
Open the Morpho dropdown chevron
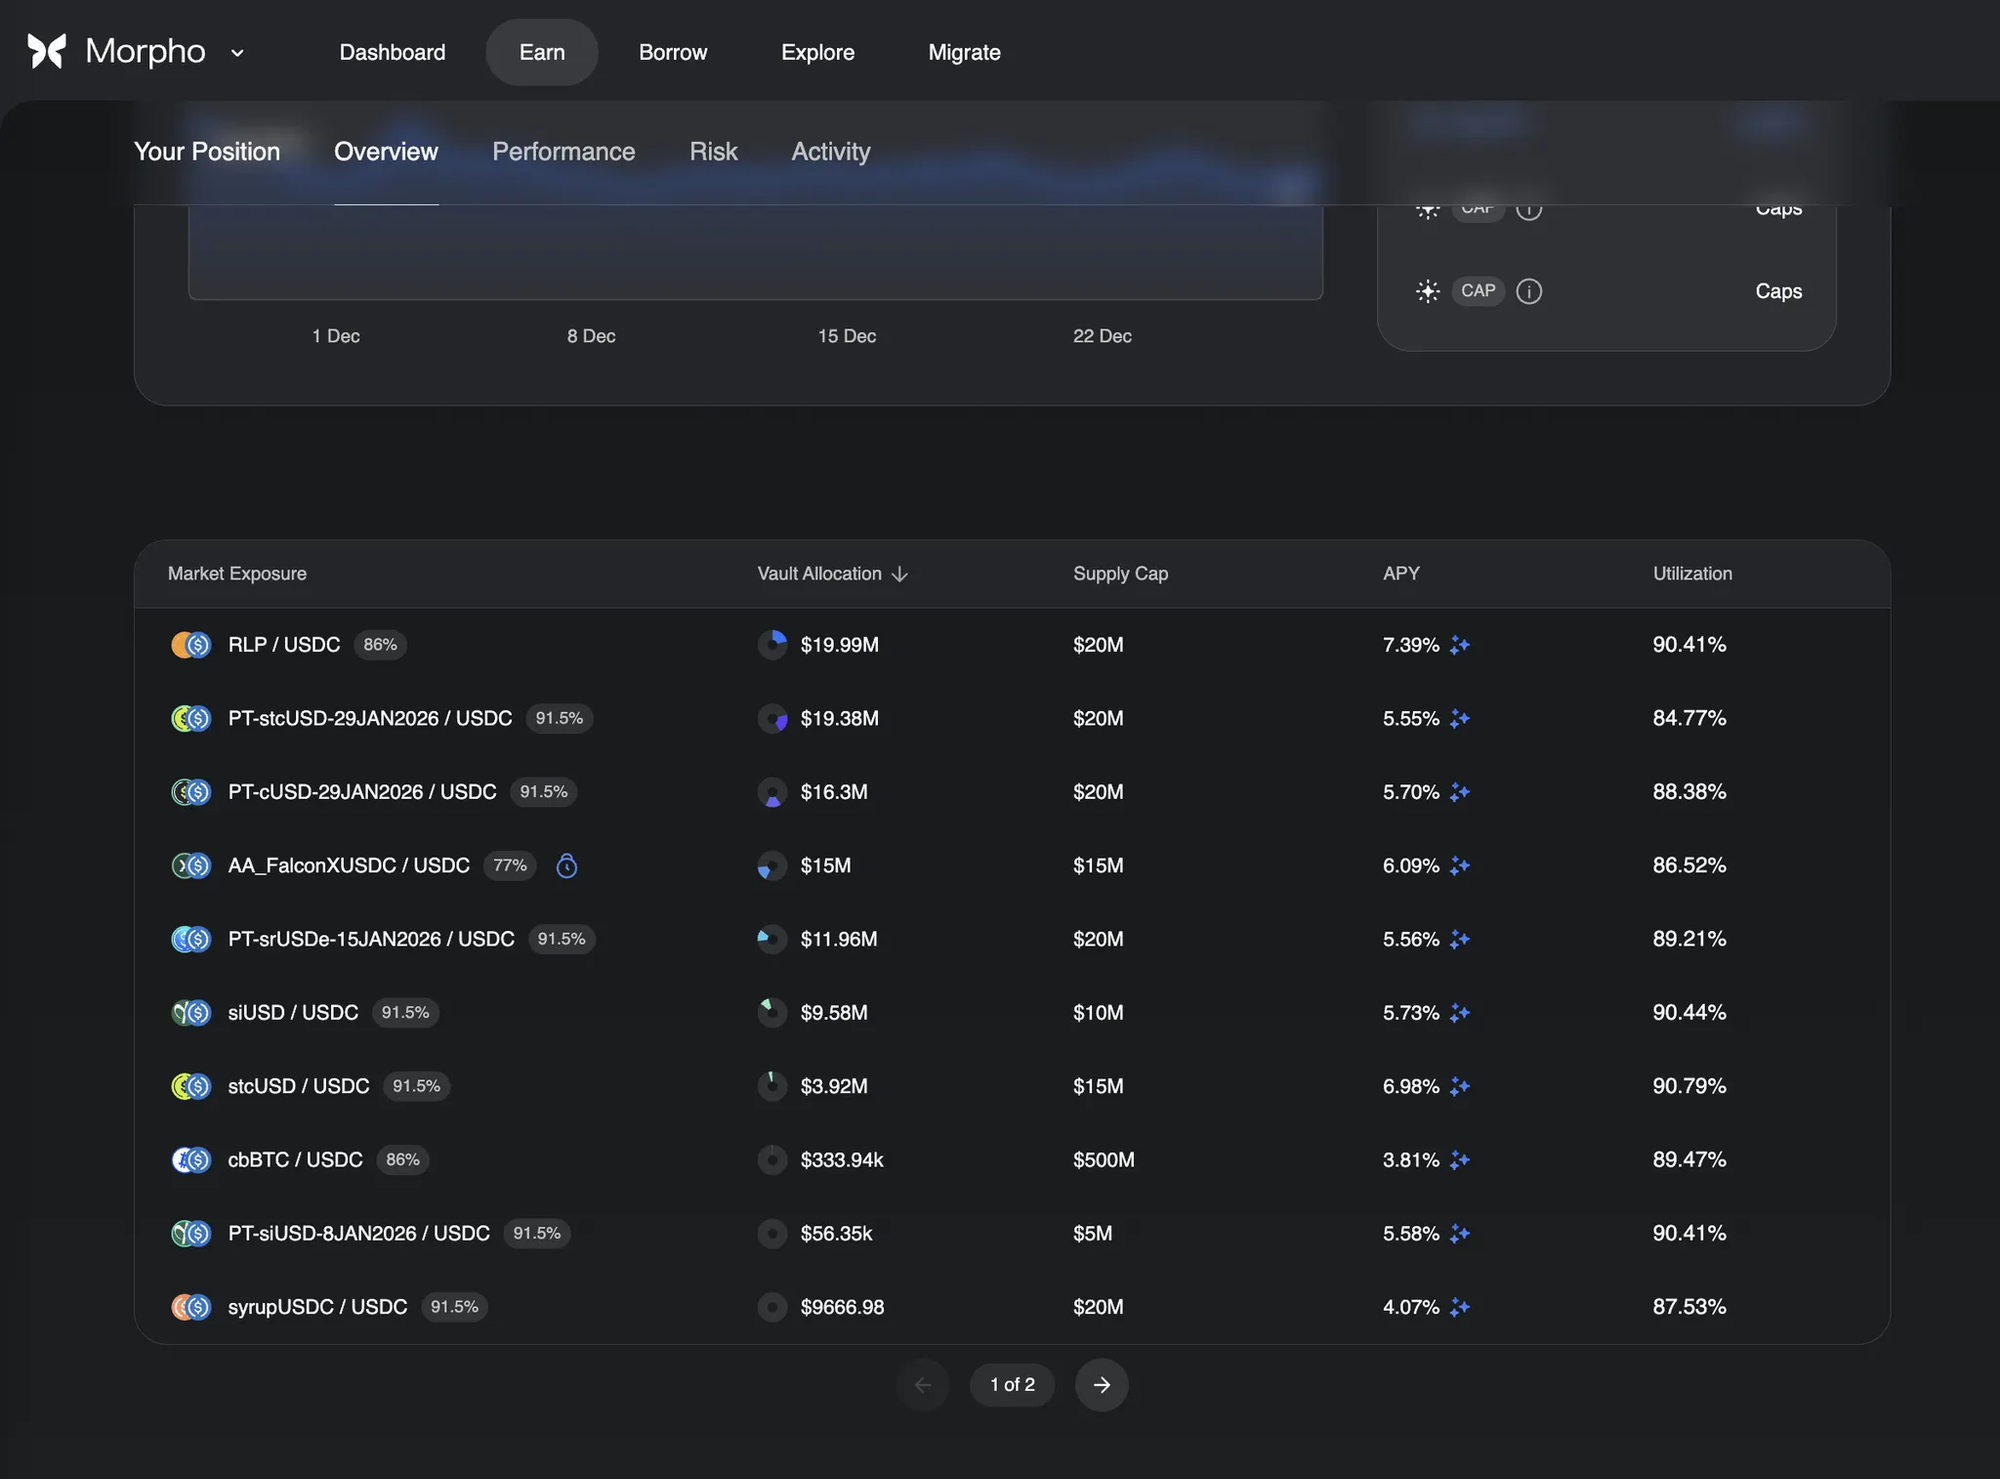point(237,53)
